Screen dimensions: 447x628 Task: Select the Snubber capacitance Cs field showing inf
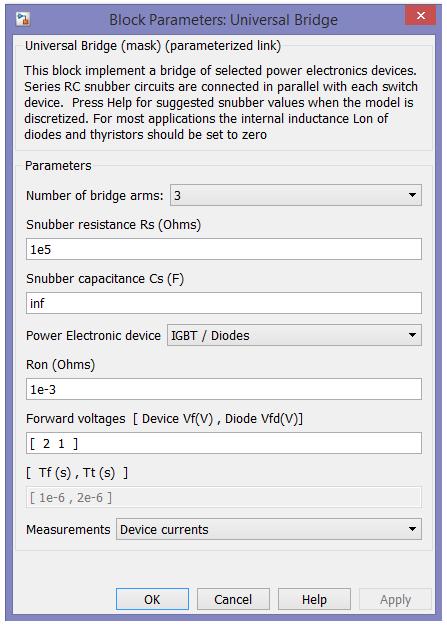[x=224, y=303]
